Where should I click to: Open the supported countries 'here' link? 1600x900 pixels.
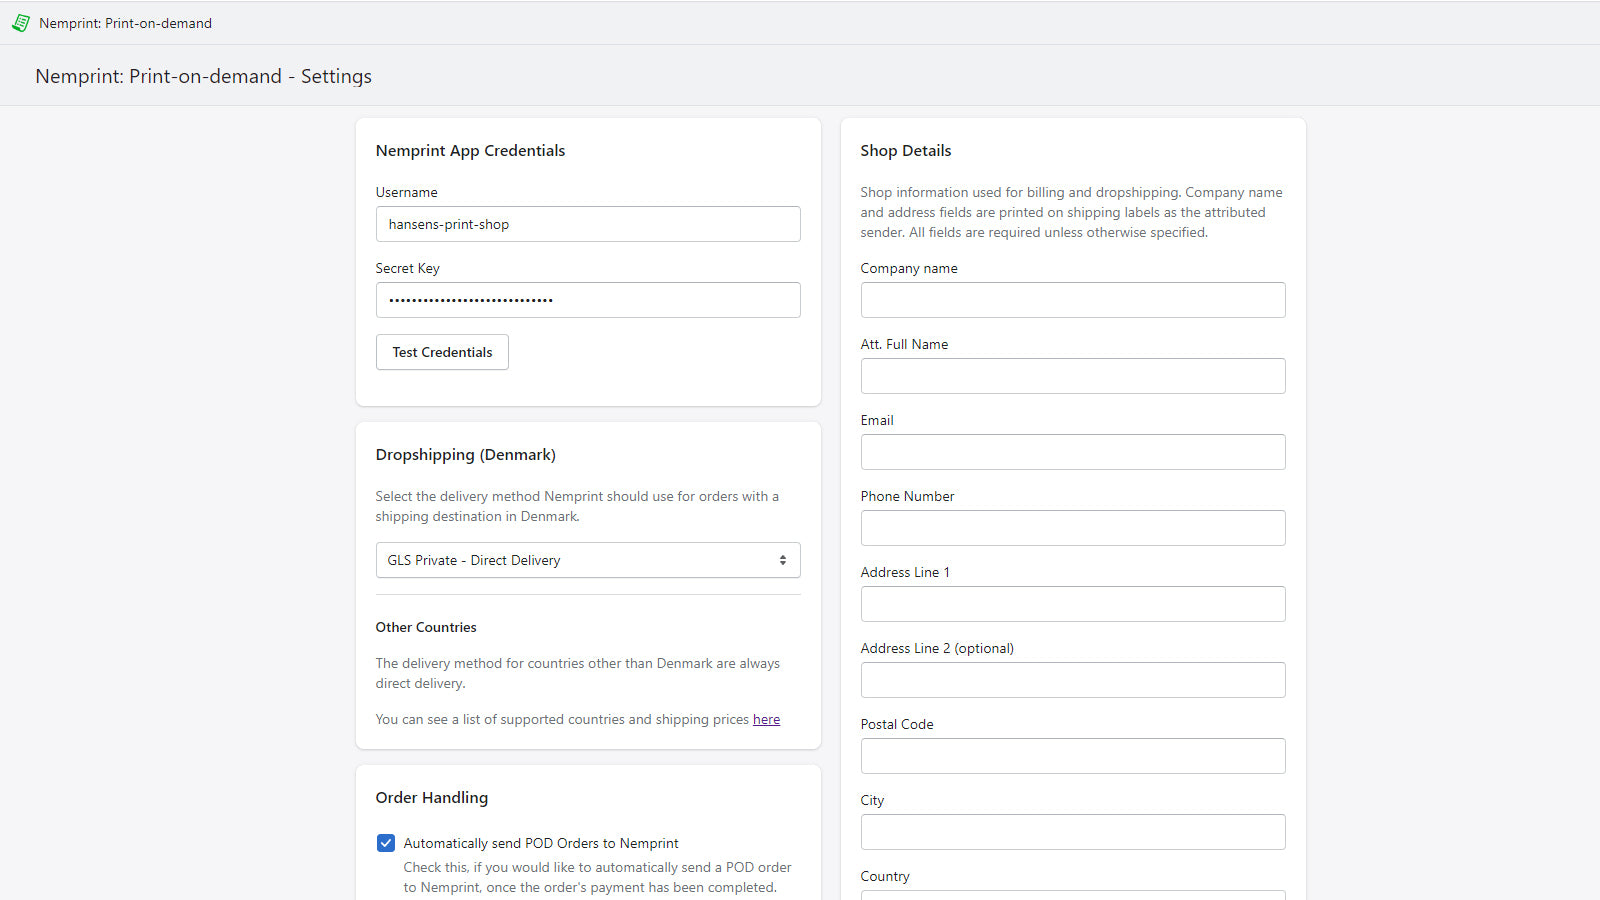click(766, 719)
